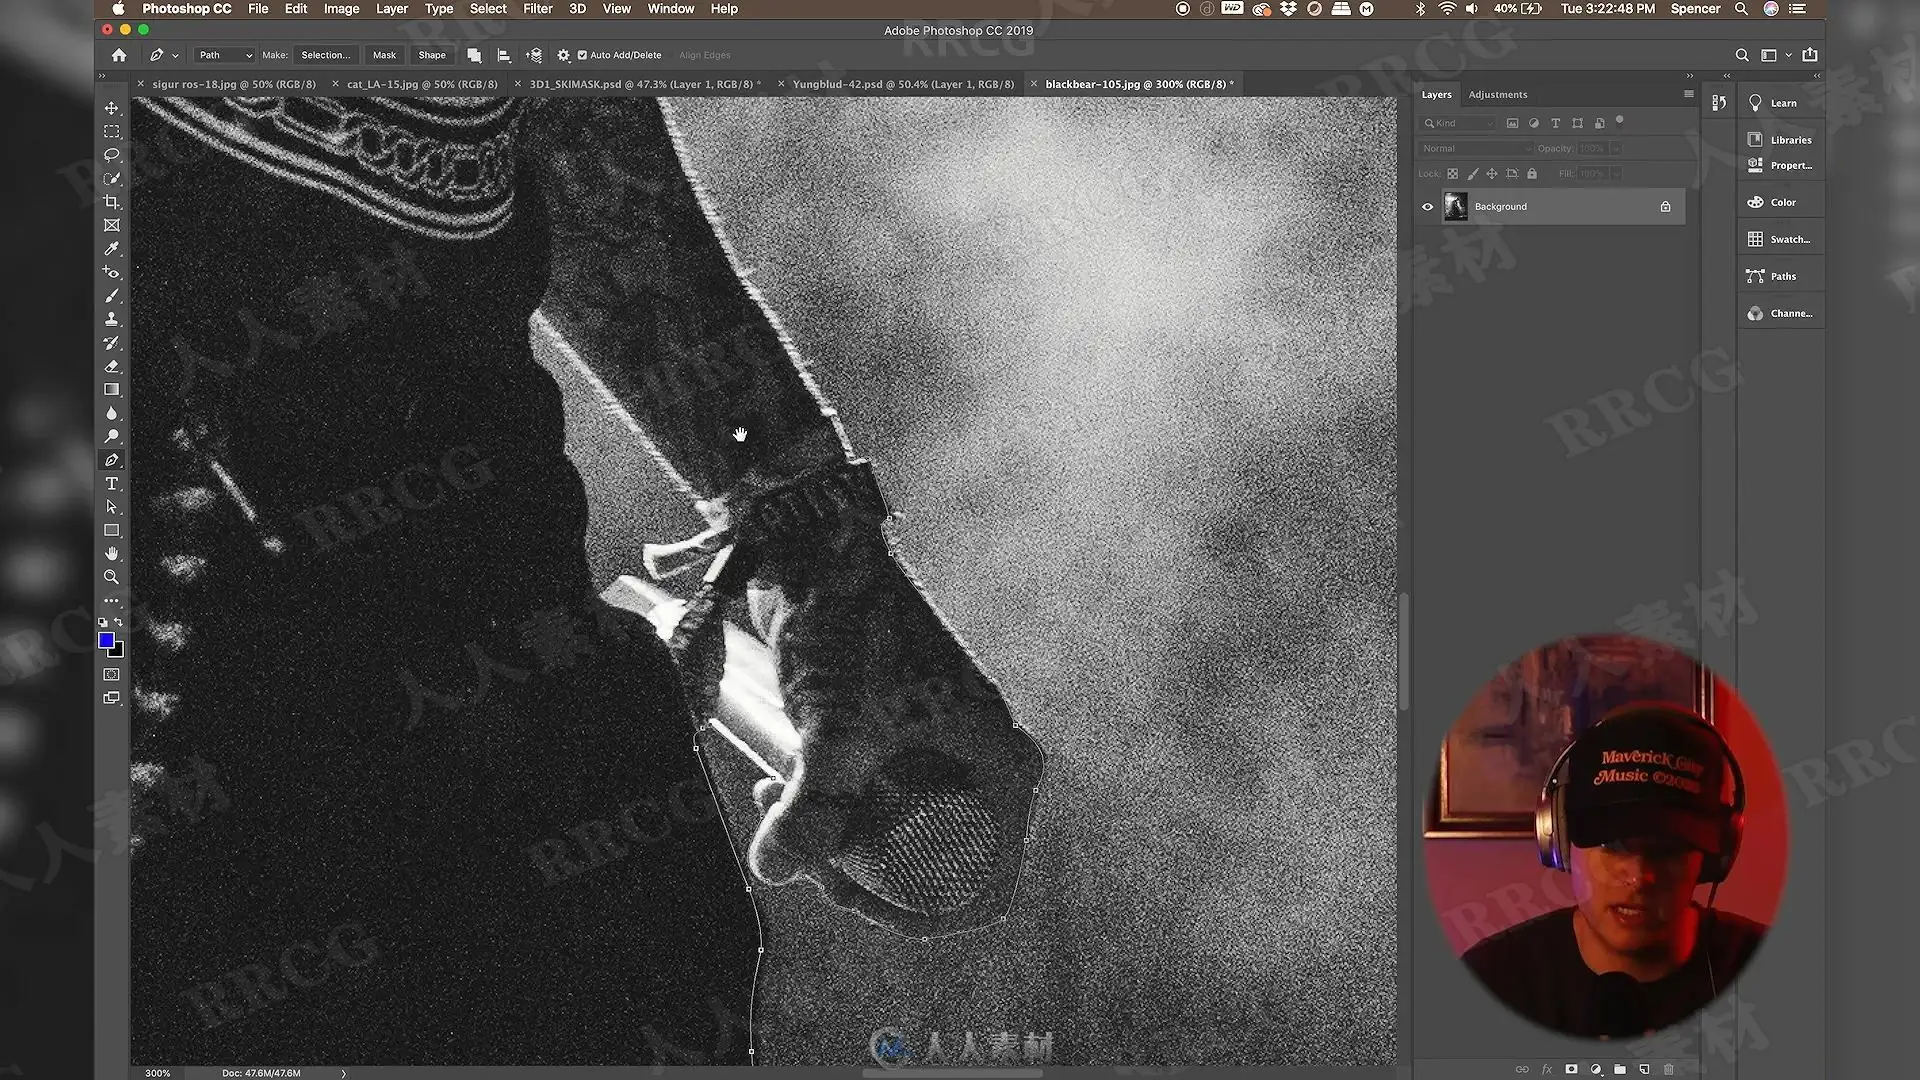
Task: Hide the Background layer eye icon
Action: [1427, 207]
